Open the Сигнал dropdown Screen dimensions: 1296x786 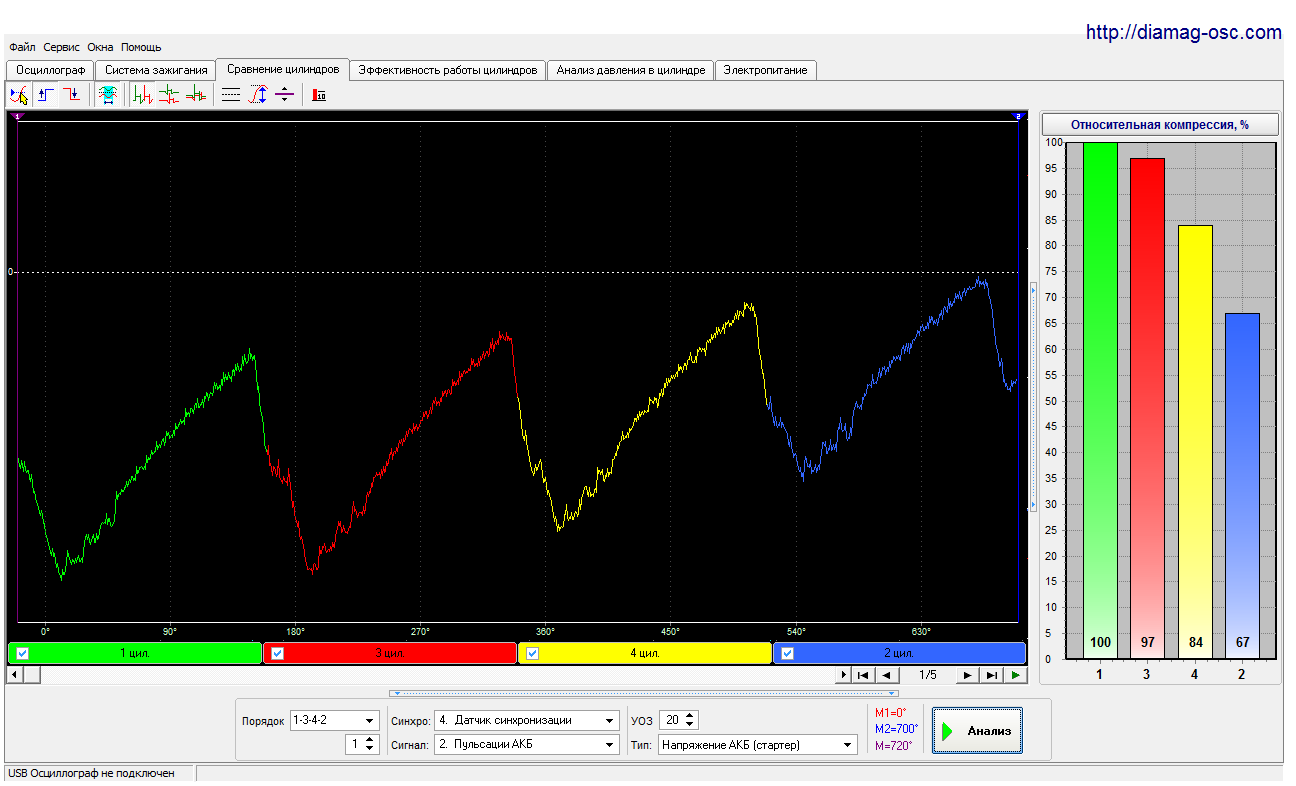pos(610,744)
